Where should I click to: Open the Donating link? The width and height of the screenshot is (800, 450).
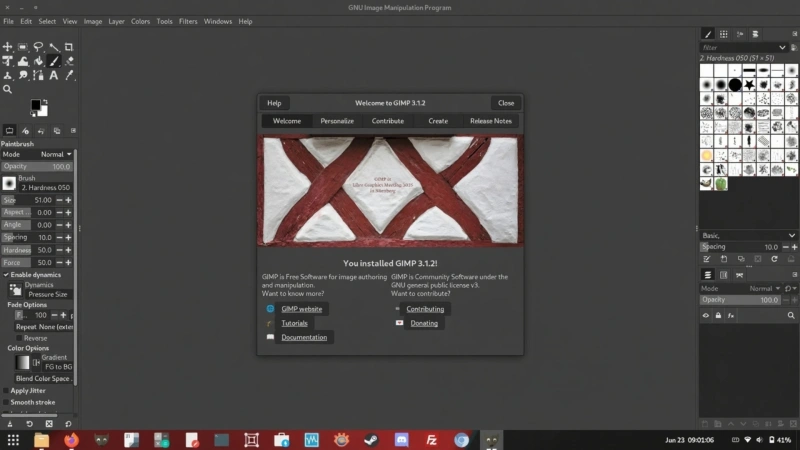click(x=424, y=323)
